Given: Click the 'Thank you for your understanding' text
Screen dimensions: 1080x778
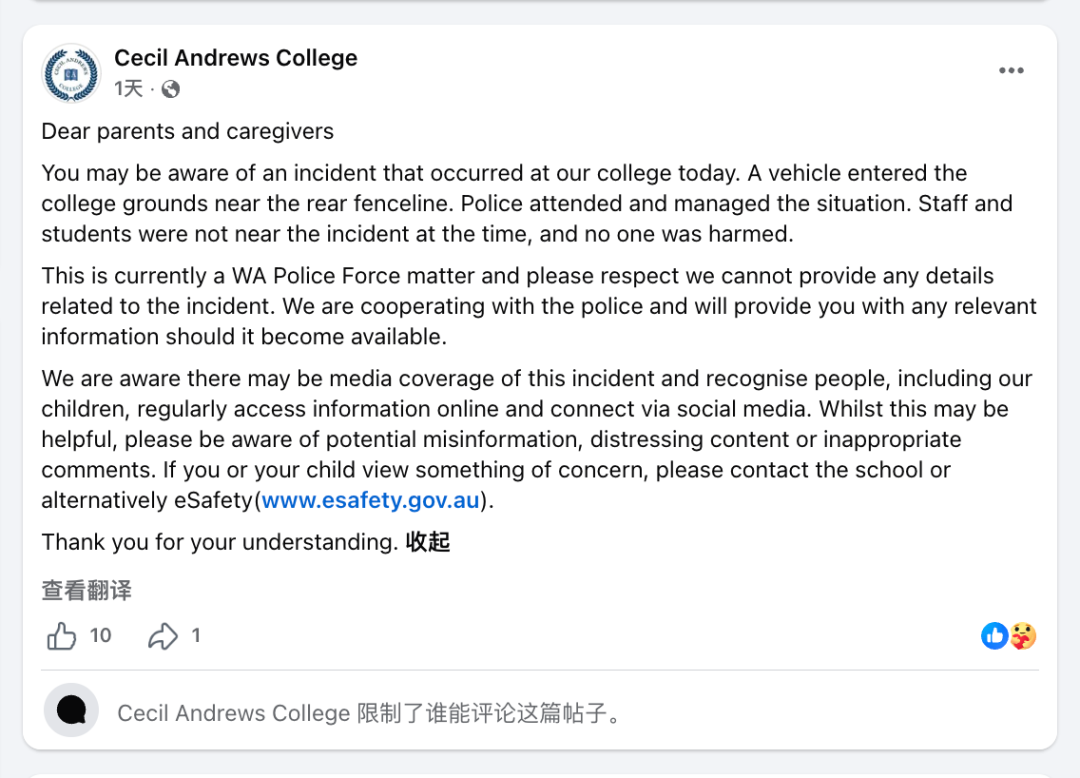Looking at the screenshot, I should click(220, 542).
